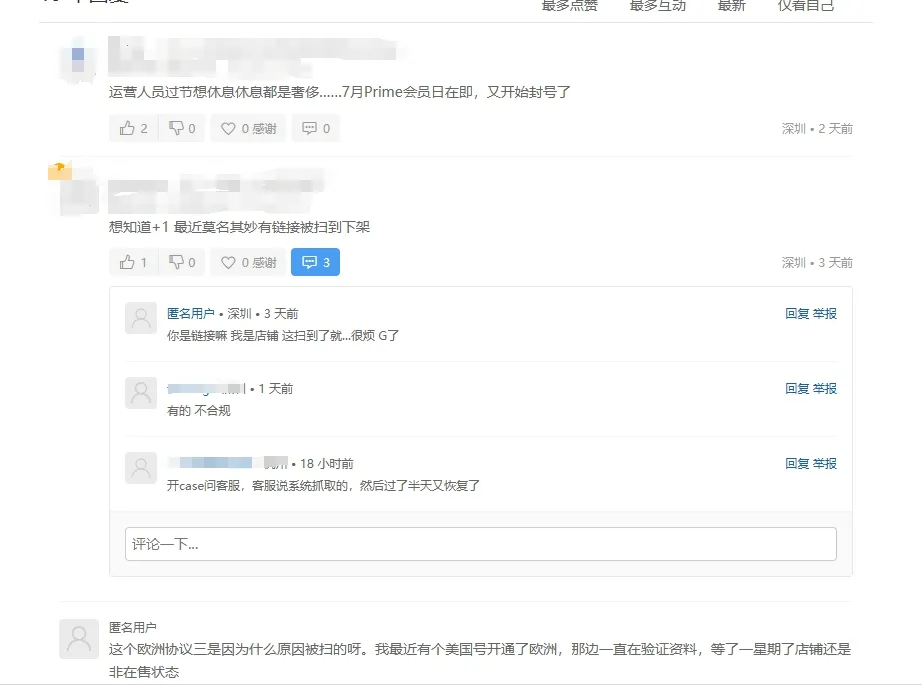Click avatar of the 有的 不合规 commenter
The height and width of the screenshot is (685, 922).
point(141,393)
